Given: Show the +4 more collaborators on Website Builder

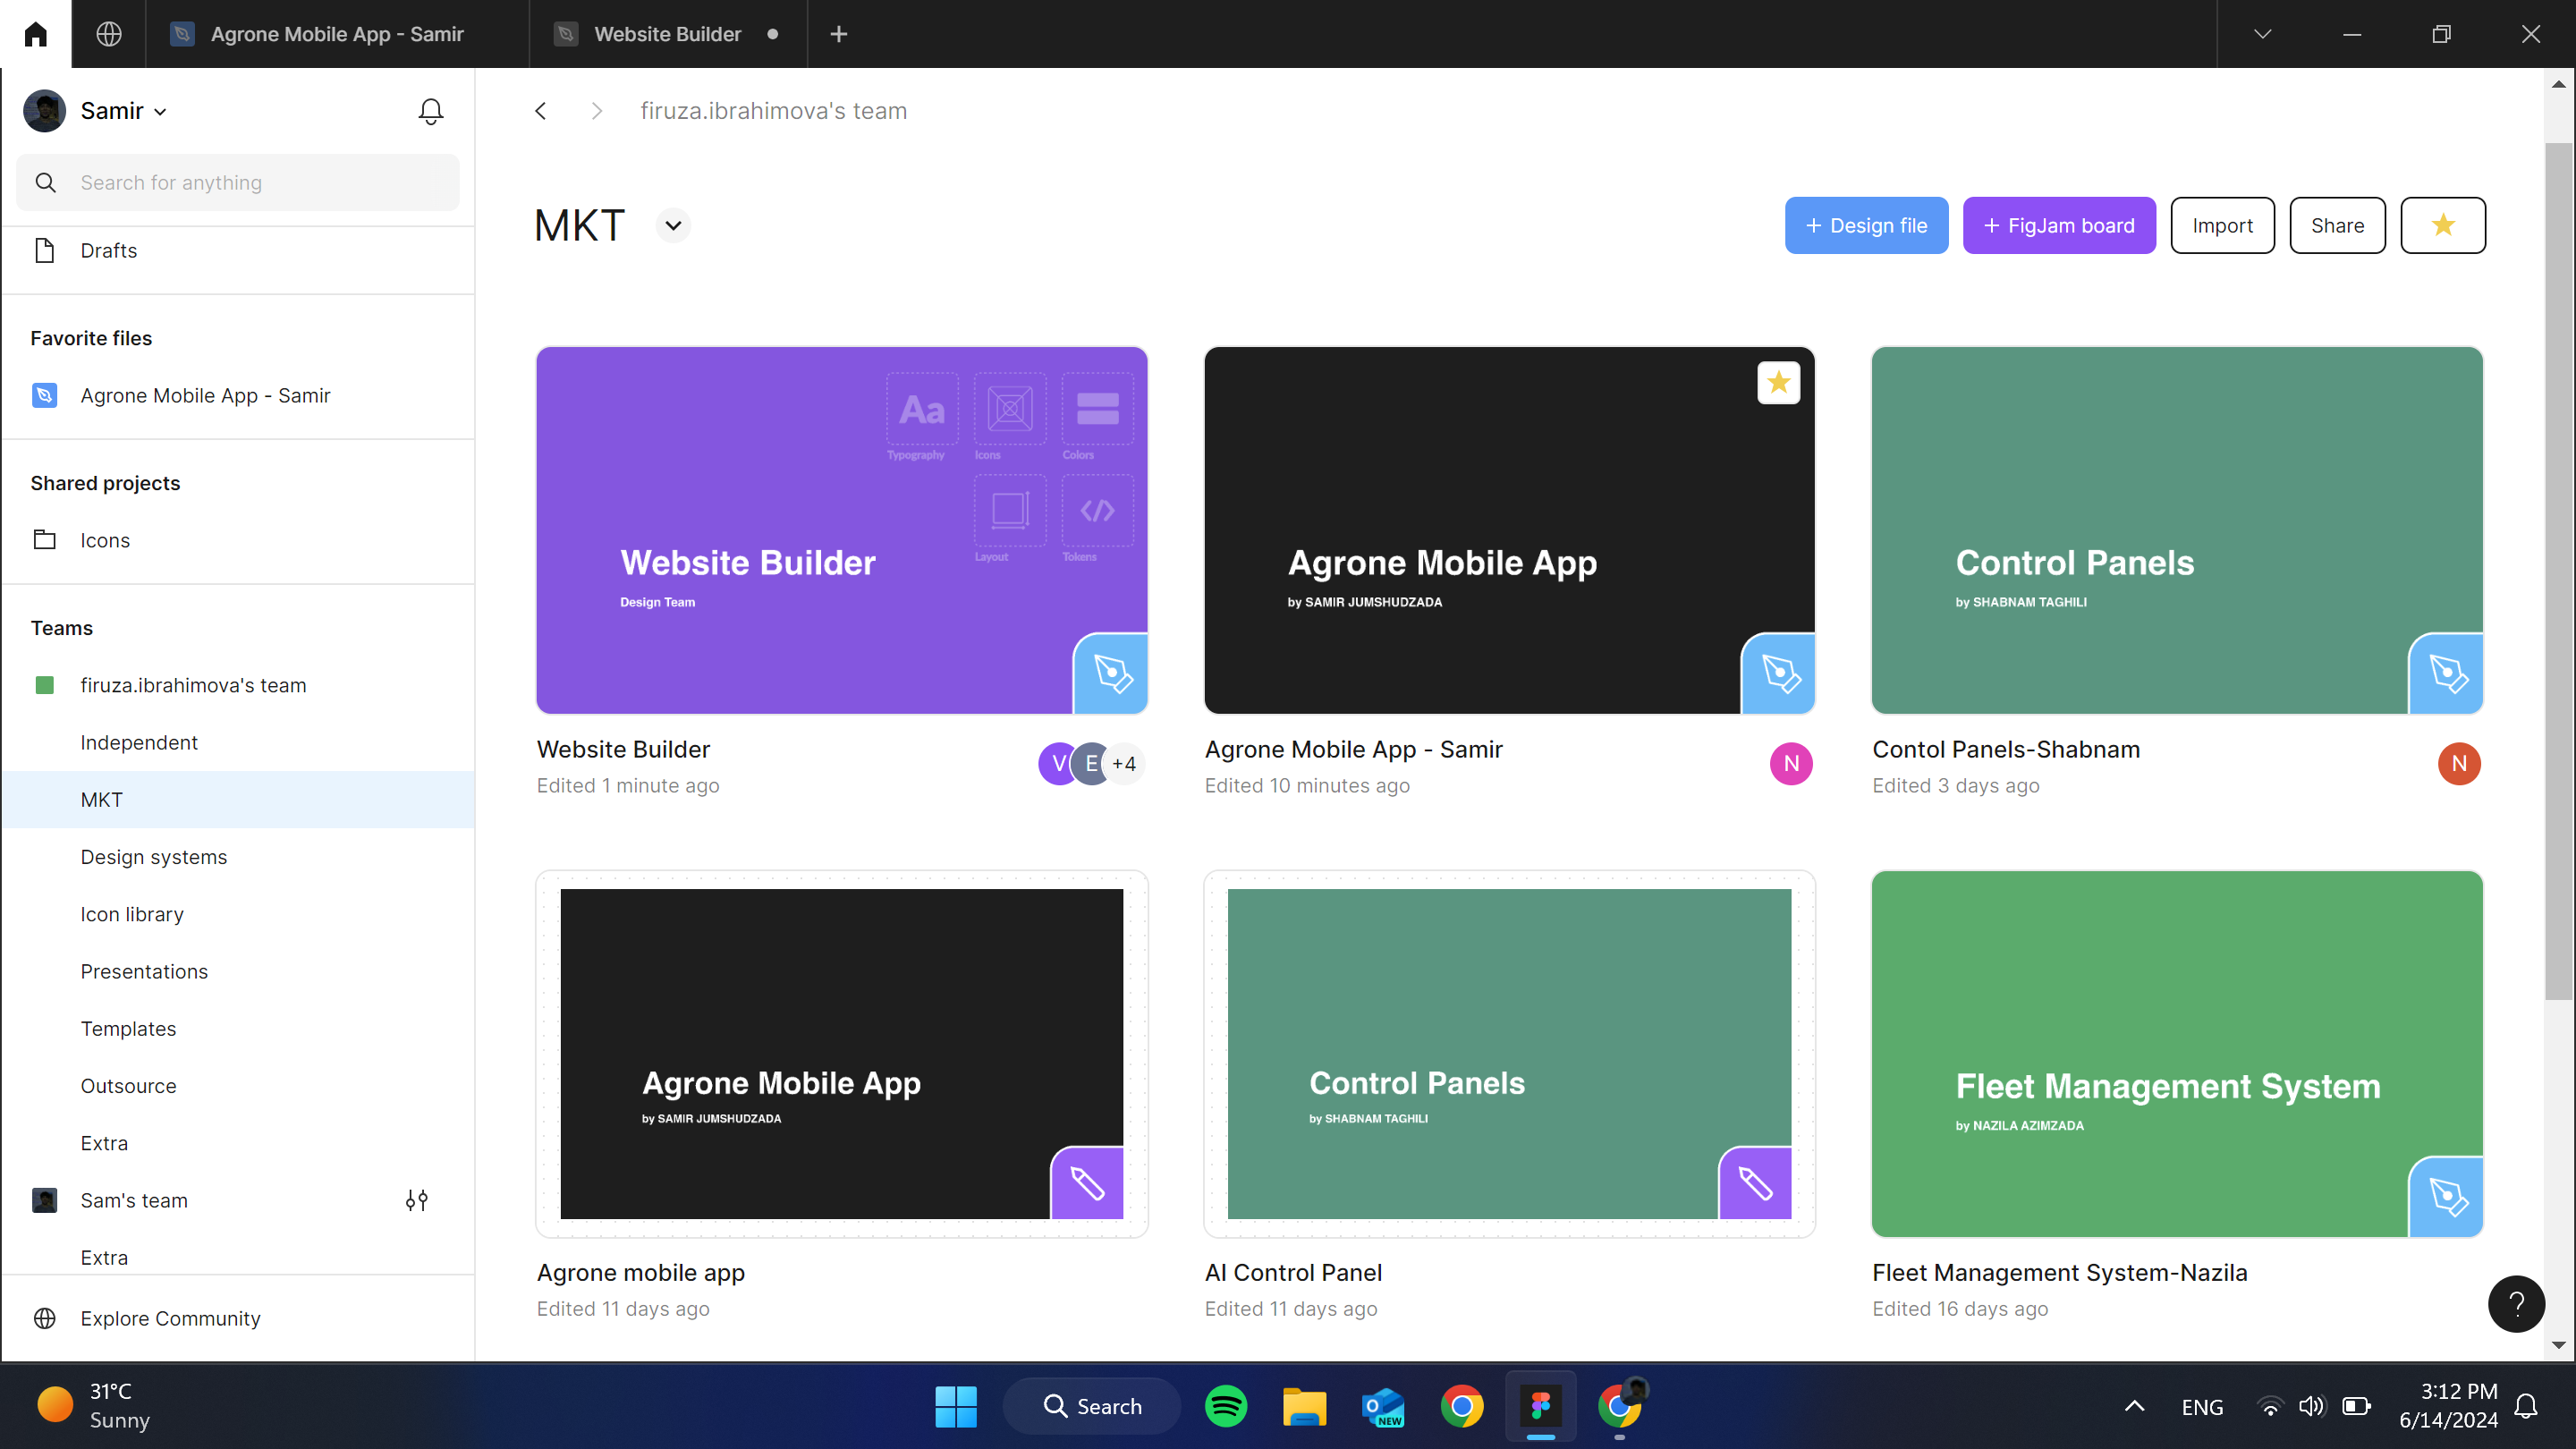Looking at the screenshot, I should [x=1125, y=764].
